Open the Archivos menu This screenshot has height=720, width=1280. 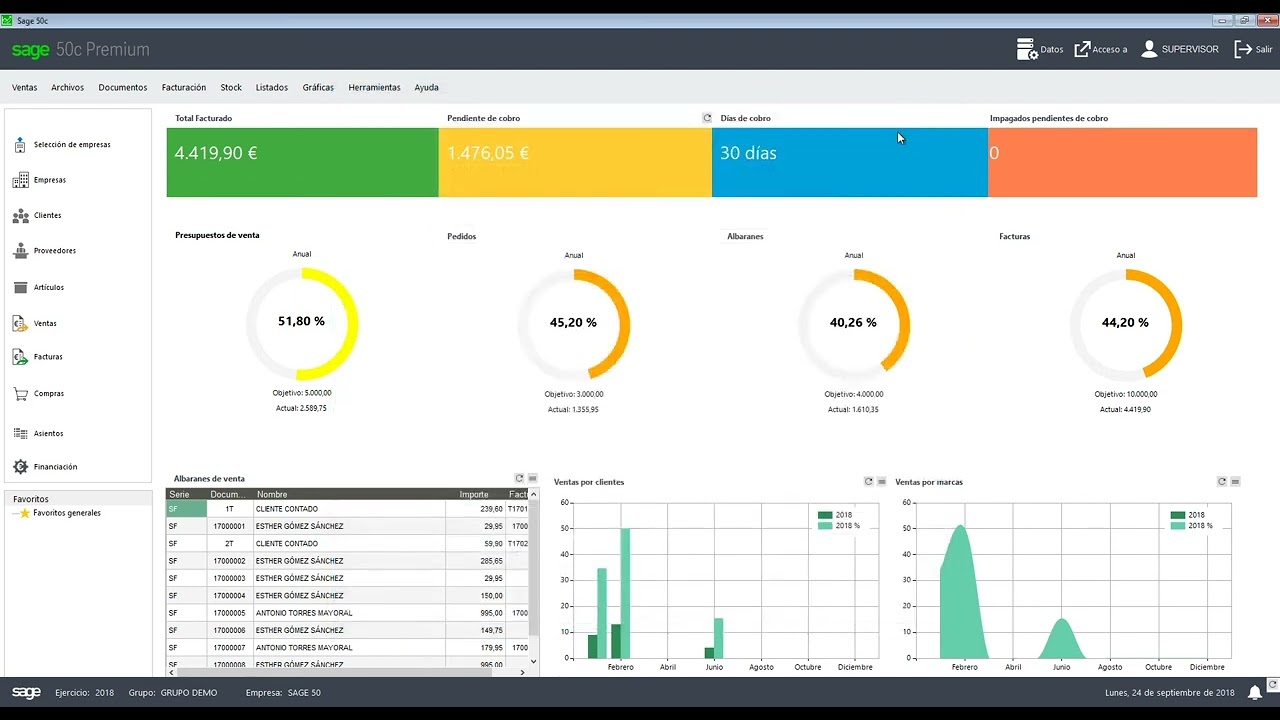click(68, 88)
